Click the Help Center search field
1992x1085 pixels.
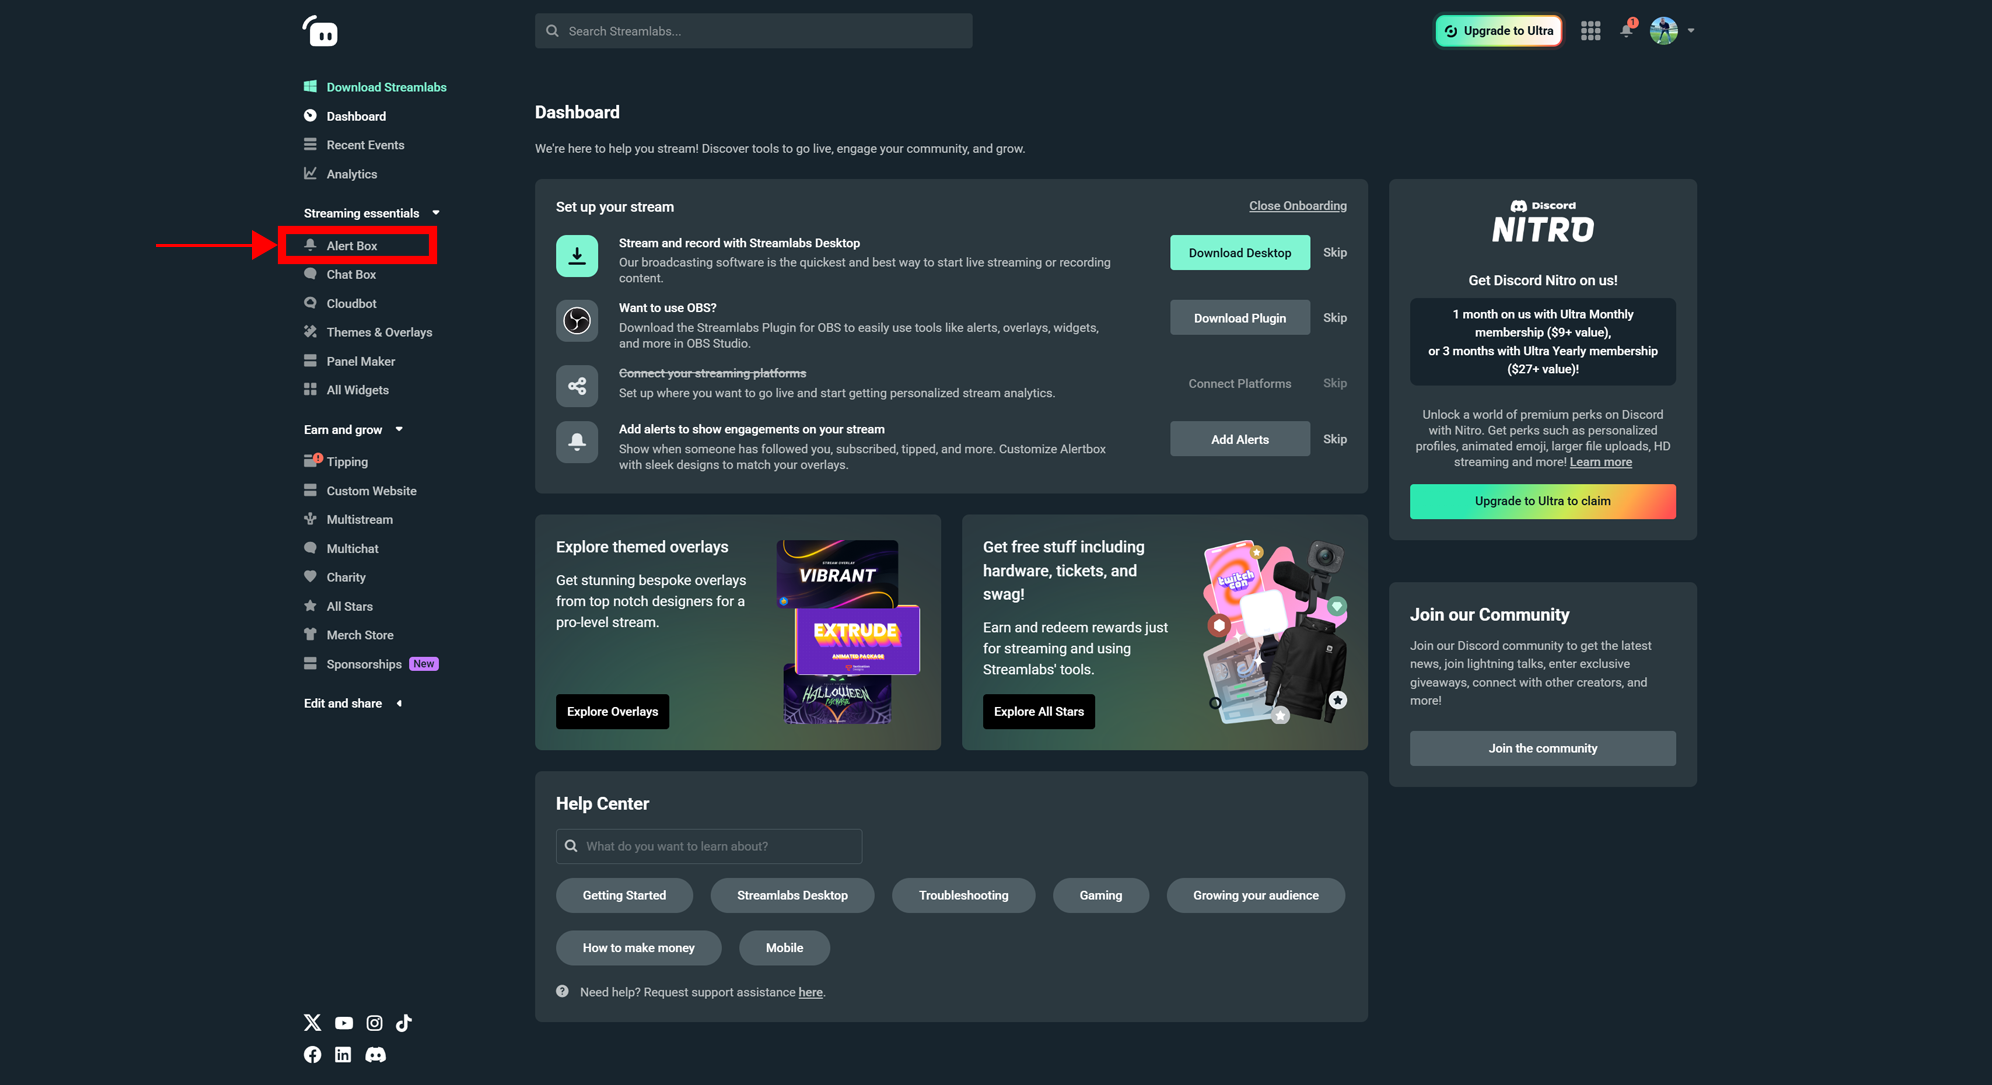(x=709, y=846)
